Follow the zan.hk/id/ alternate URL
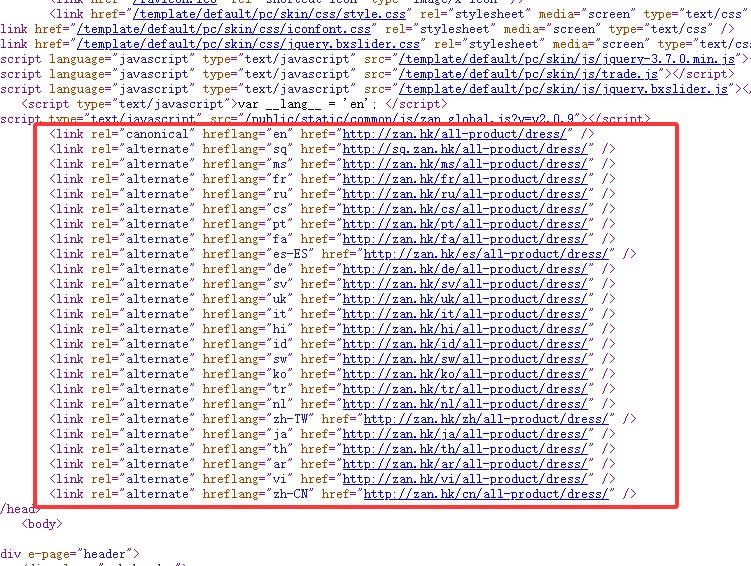This screenshot has width=751, height=566. [x=465, y=344]
